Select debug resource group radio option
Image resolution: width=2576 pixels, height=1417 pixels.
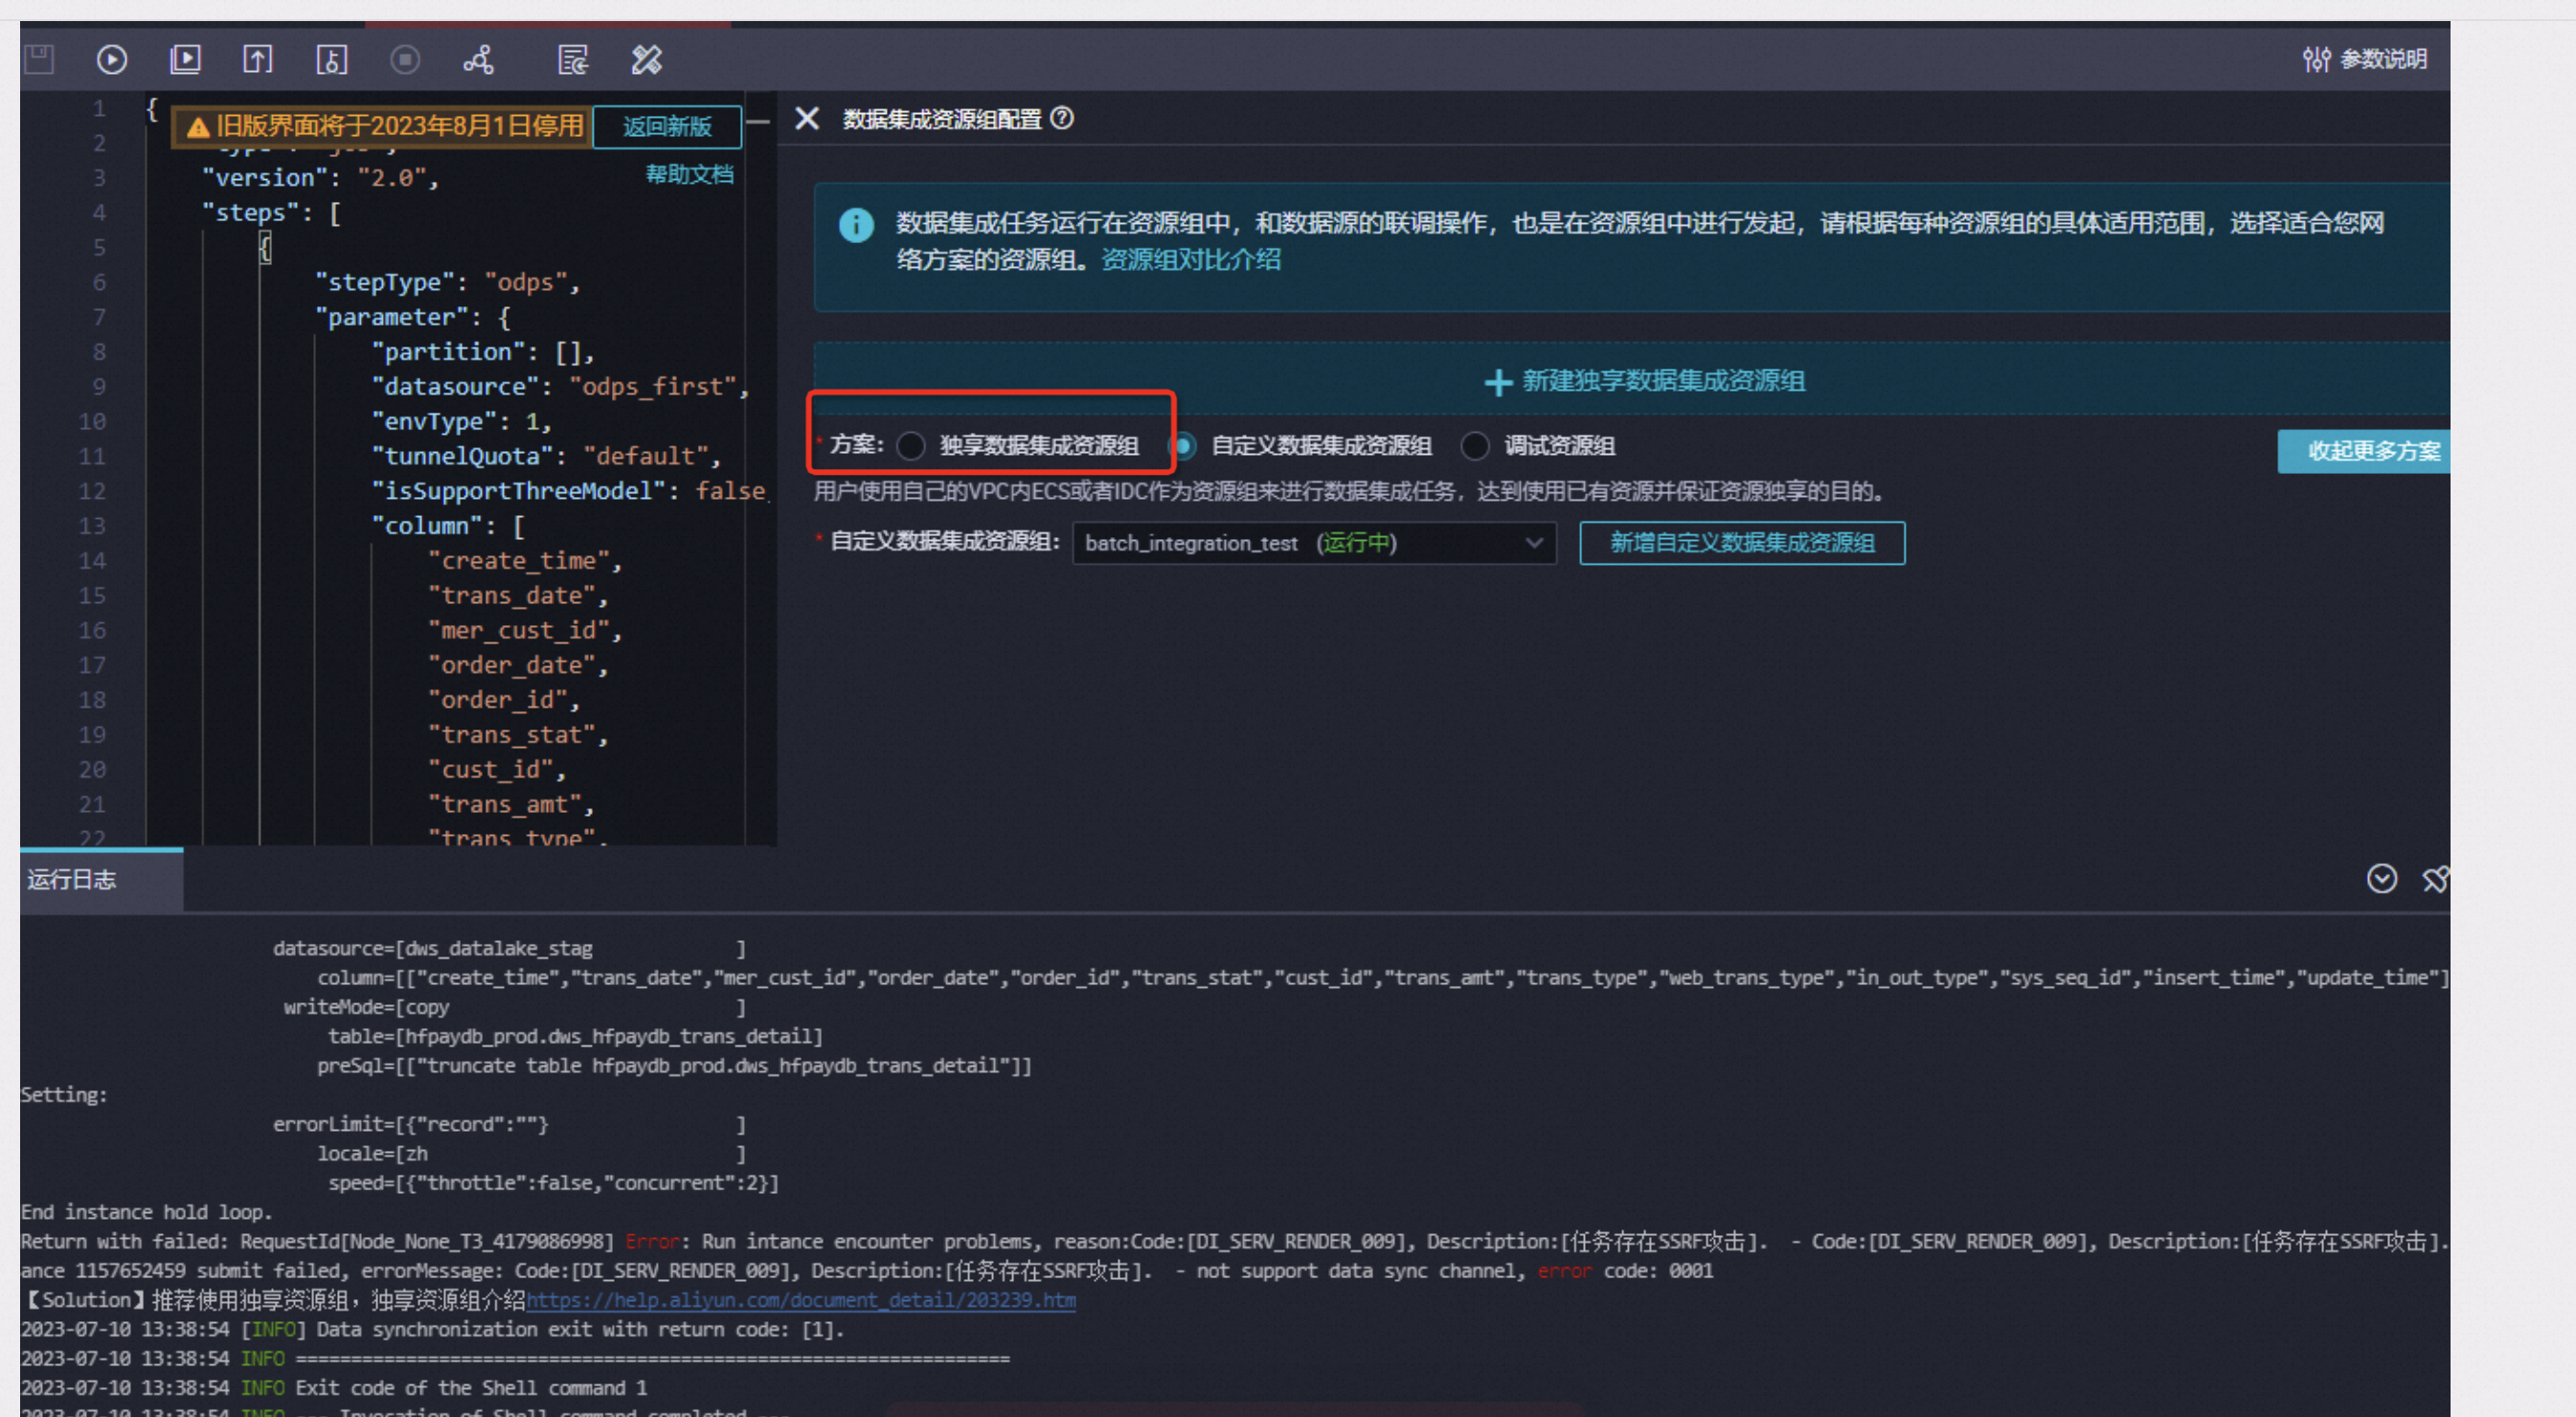pos(1475,446)
